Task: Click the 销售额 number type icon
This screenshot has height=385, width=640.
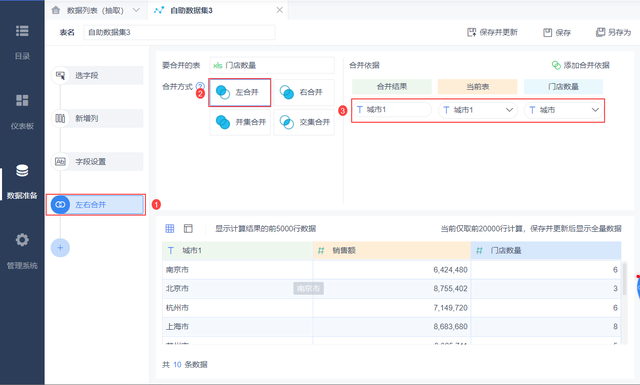Action: [x=321, y=251]
